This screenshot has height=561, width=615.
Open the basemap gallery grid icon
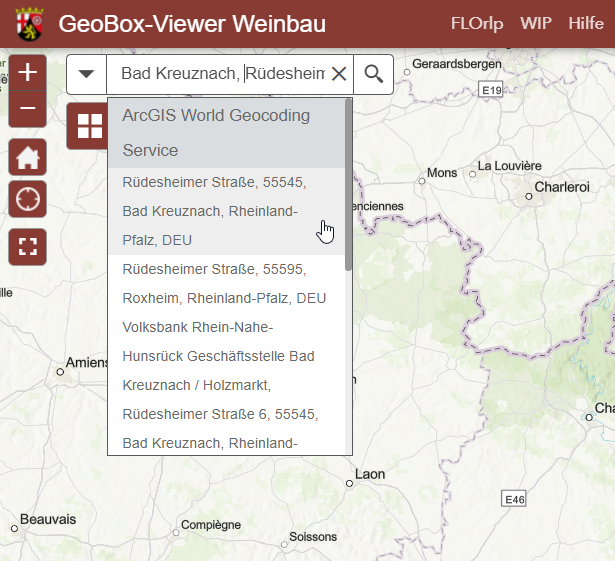click(x=89, y=126)
